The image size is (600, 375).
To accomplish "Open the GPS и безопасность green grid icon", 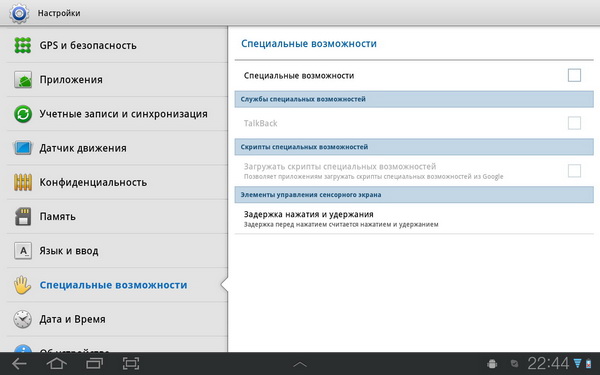I will 23,45.
